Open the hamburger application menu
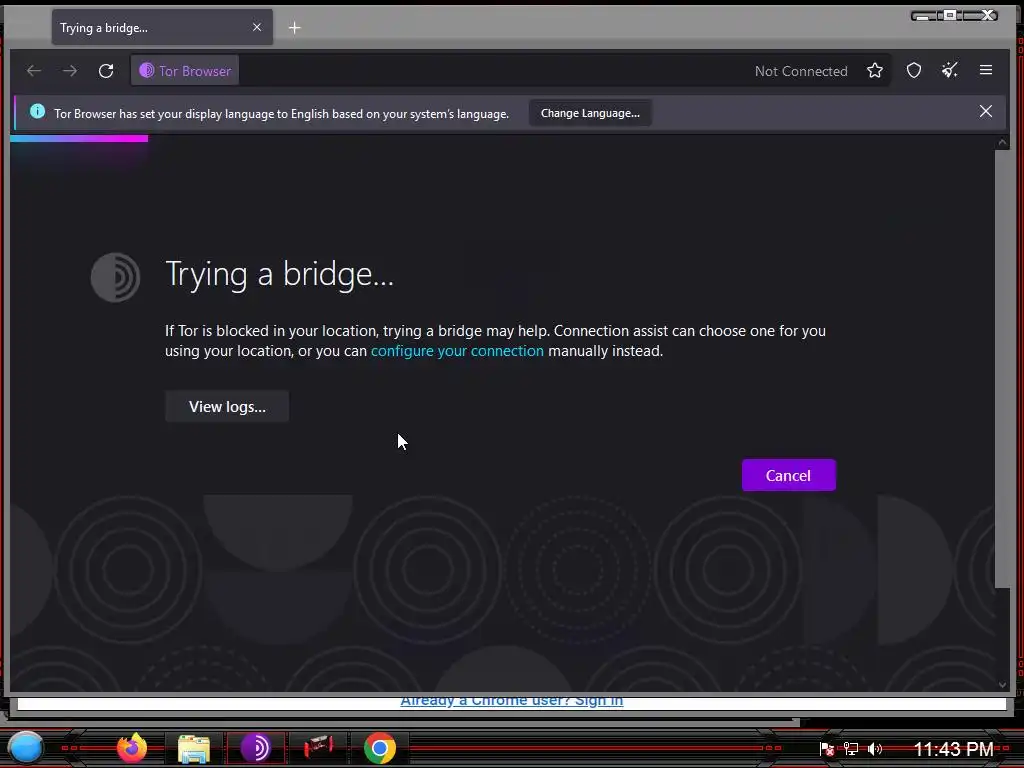This screenshot has width=1024, height=768. tap(986, 70)
